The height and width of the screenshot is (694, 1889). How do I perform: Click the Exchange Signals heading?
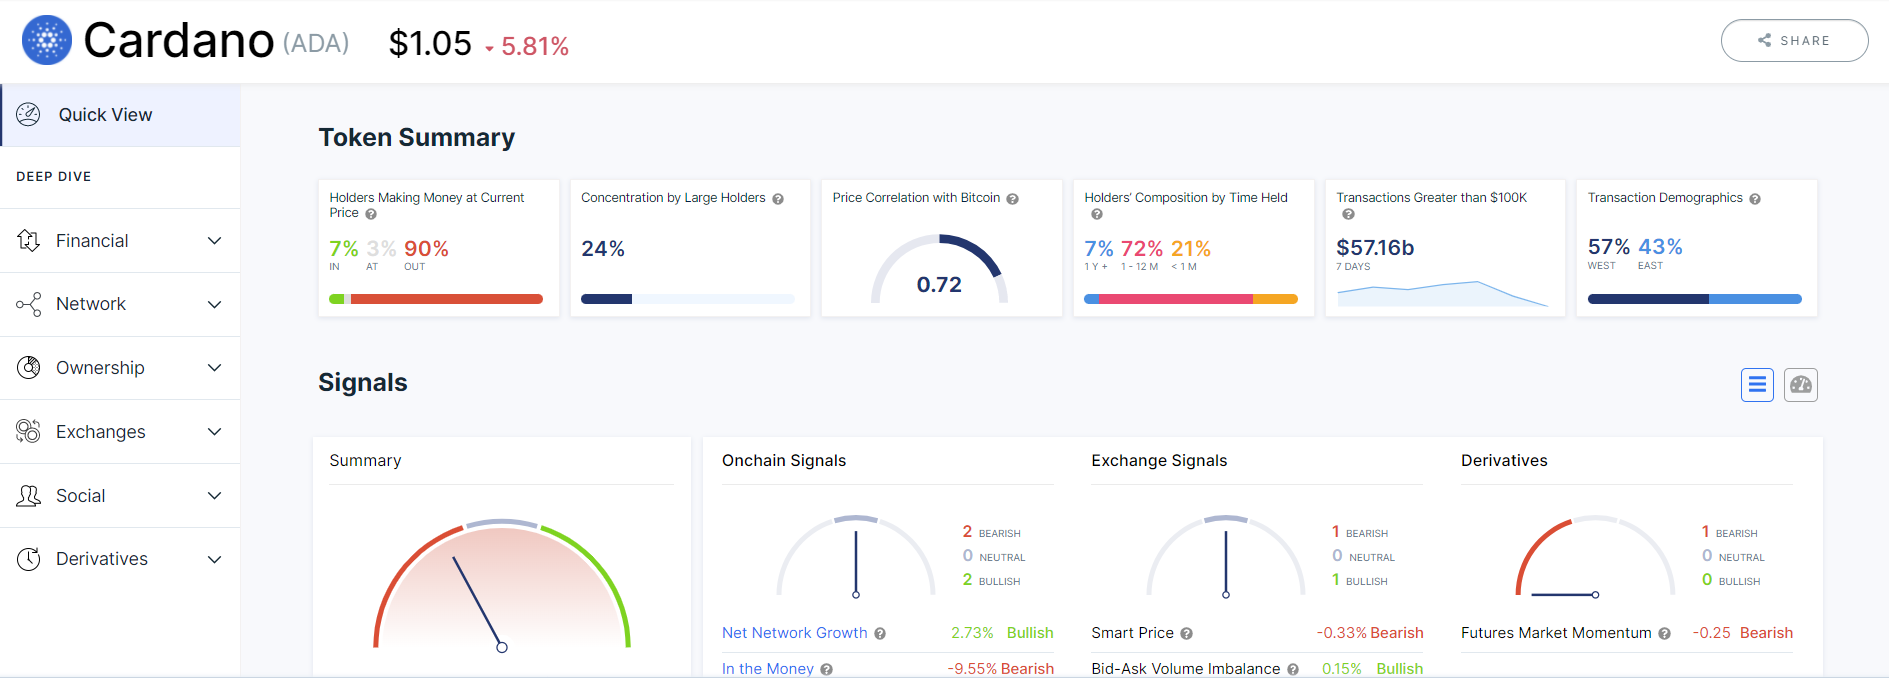pyautogui.click(x=1159, y=461)
